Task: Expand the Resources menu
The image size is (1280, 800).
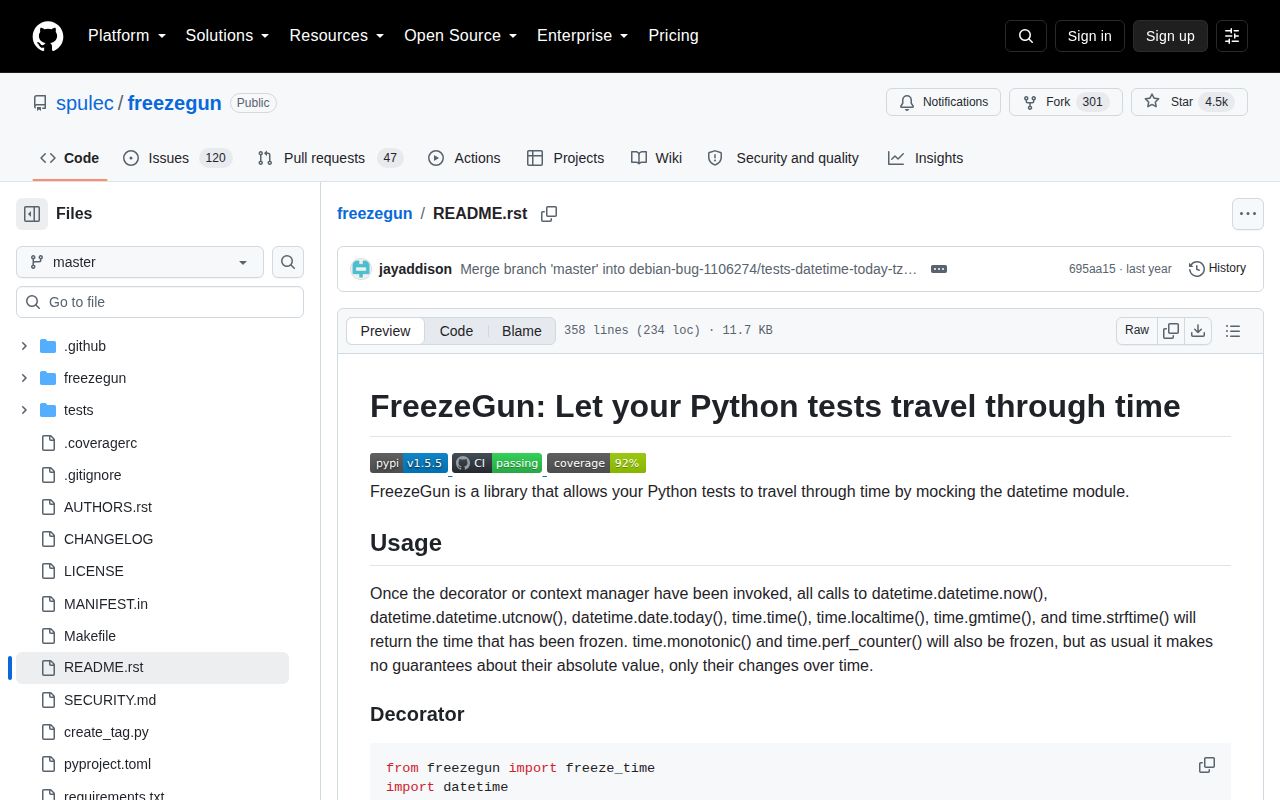Action: (337, 36)
